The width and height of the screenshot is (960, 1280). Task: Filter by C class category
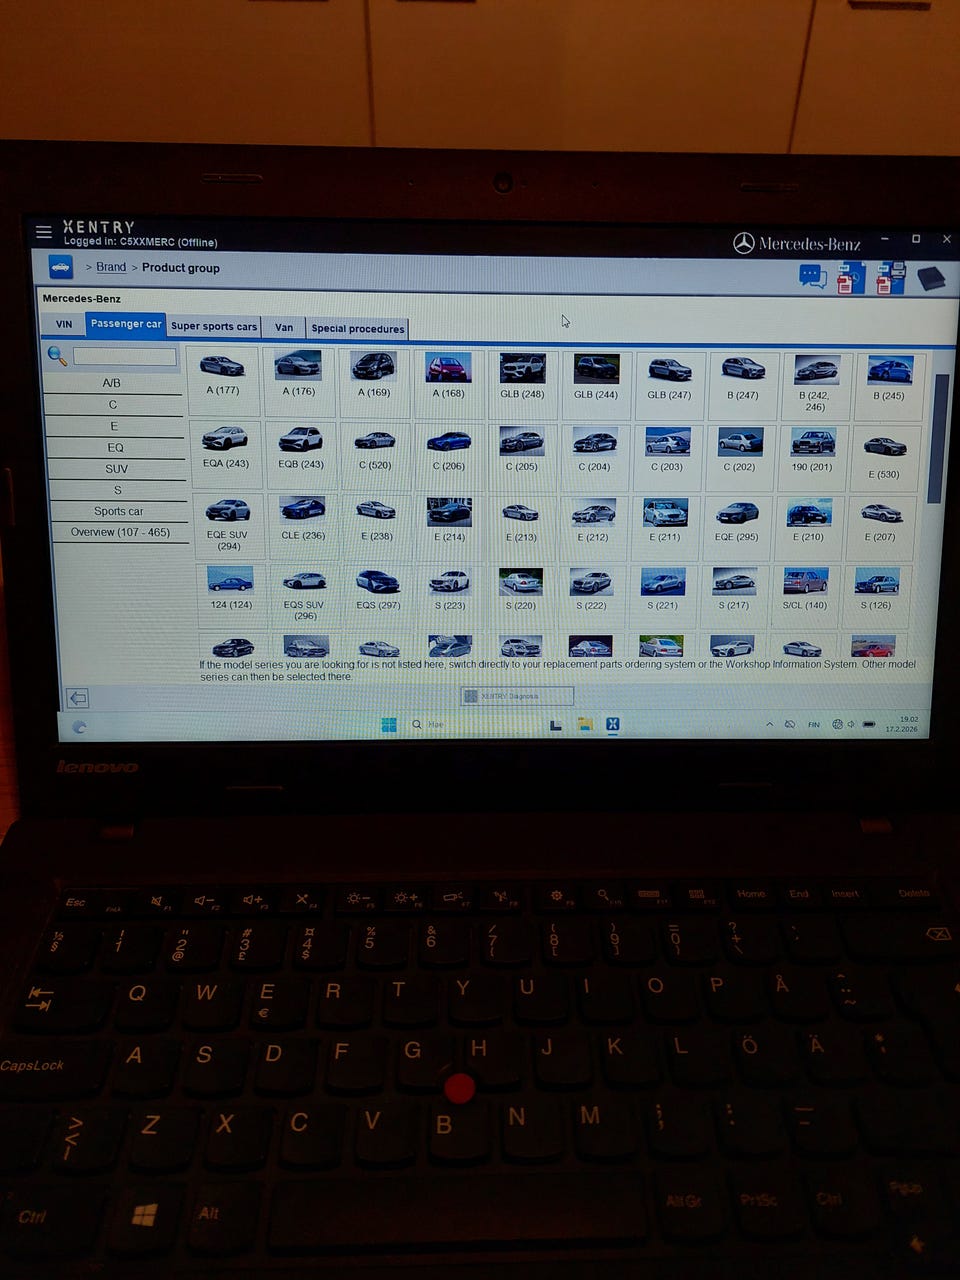coord(113,405)
